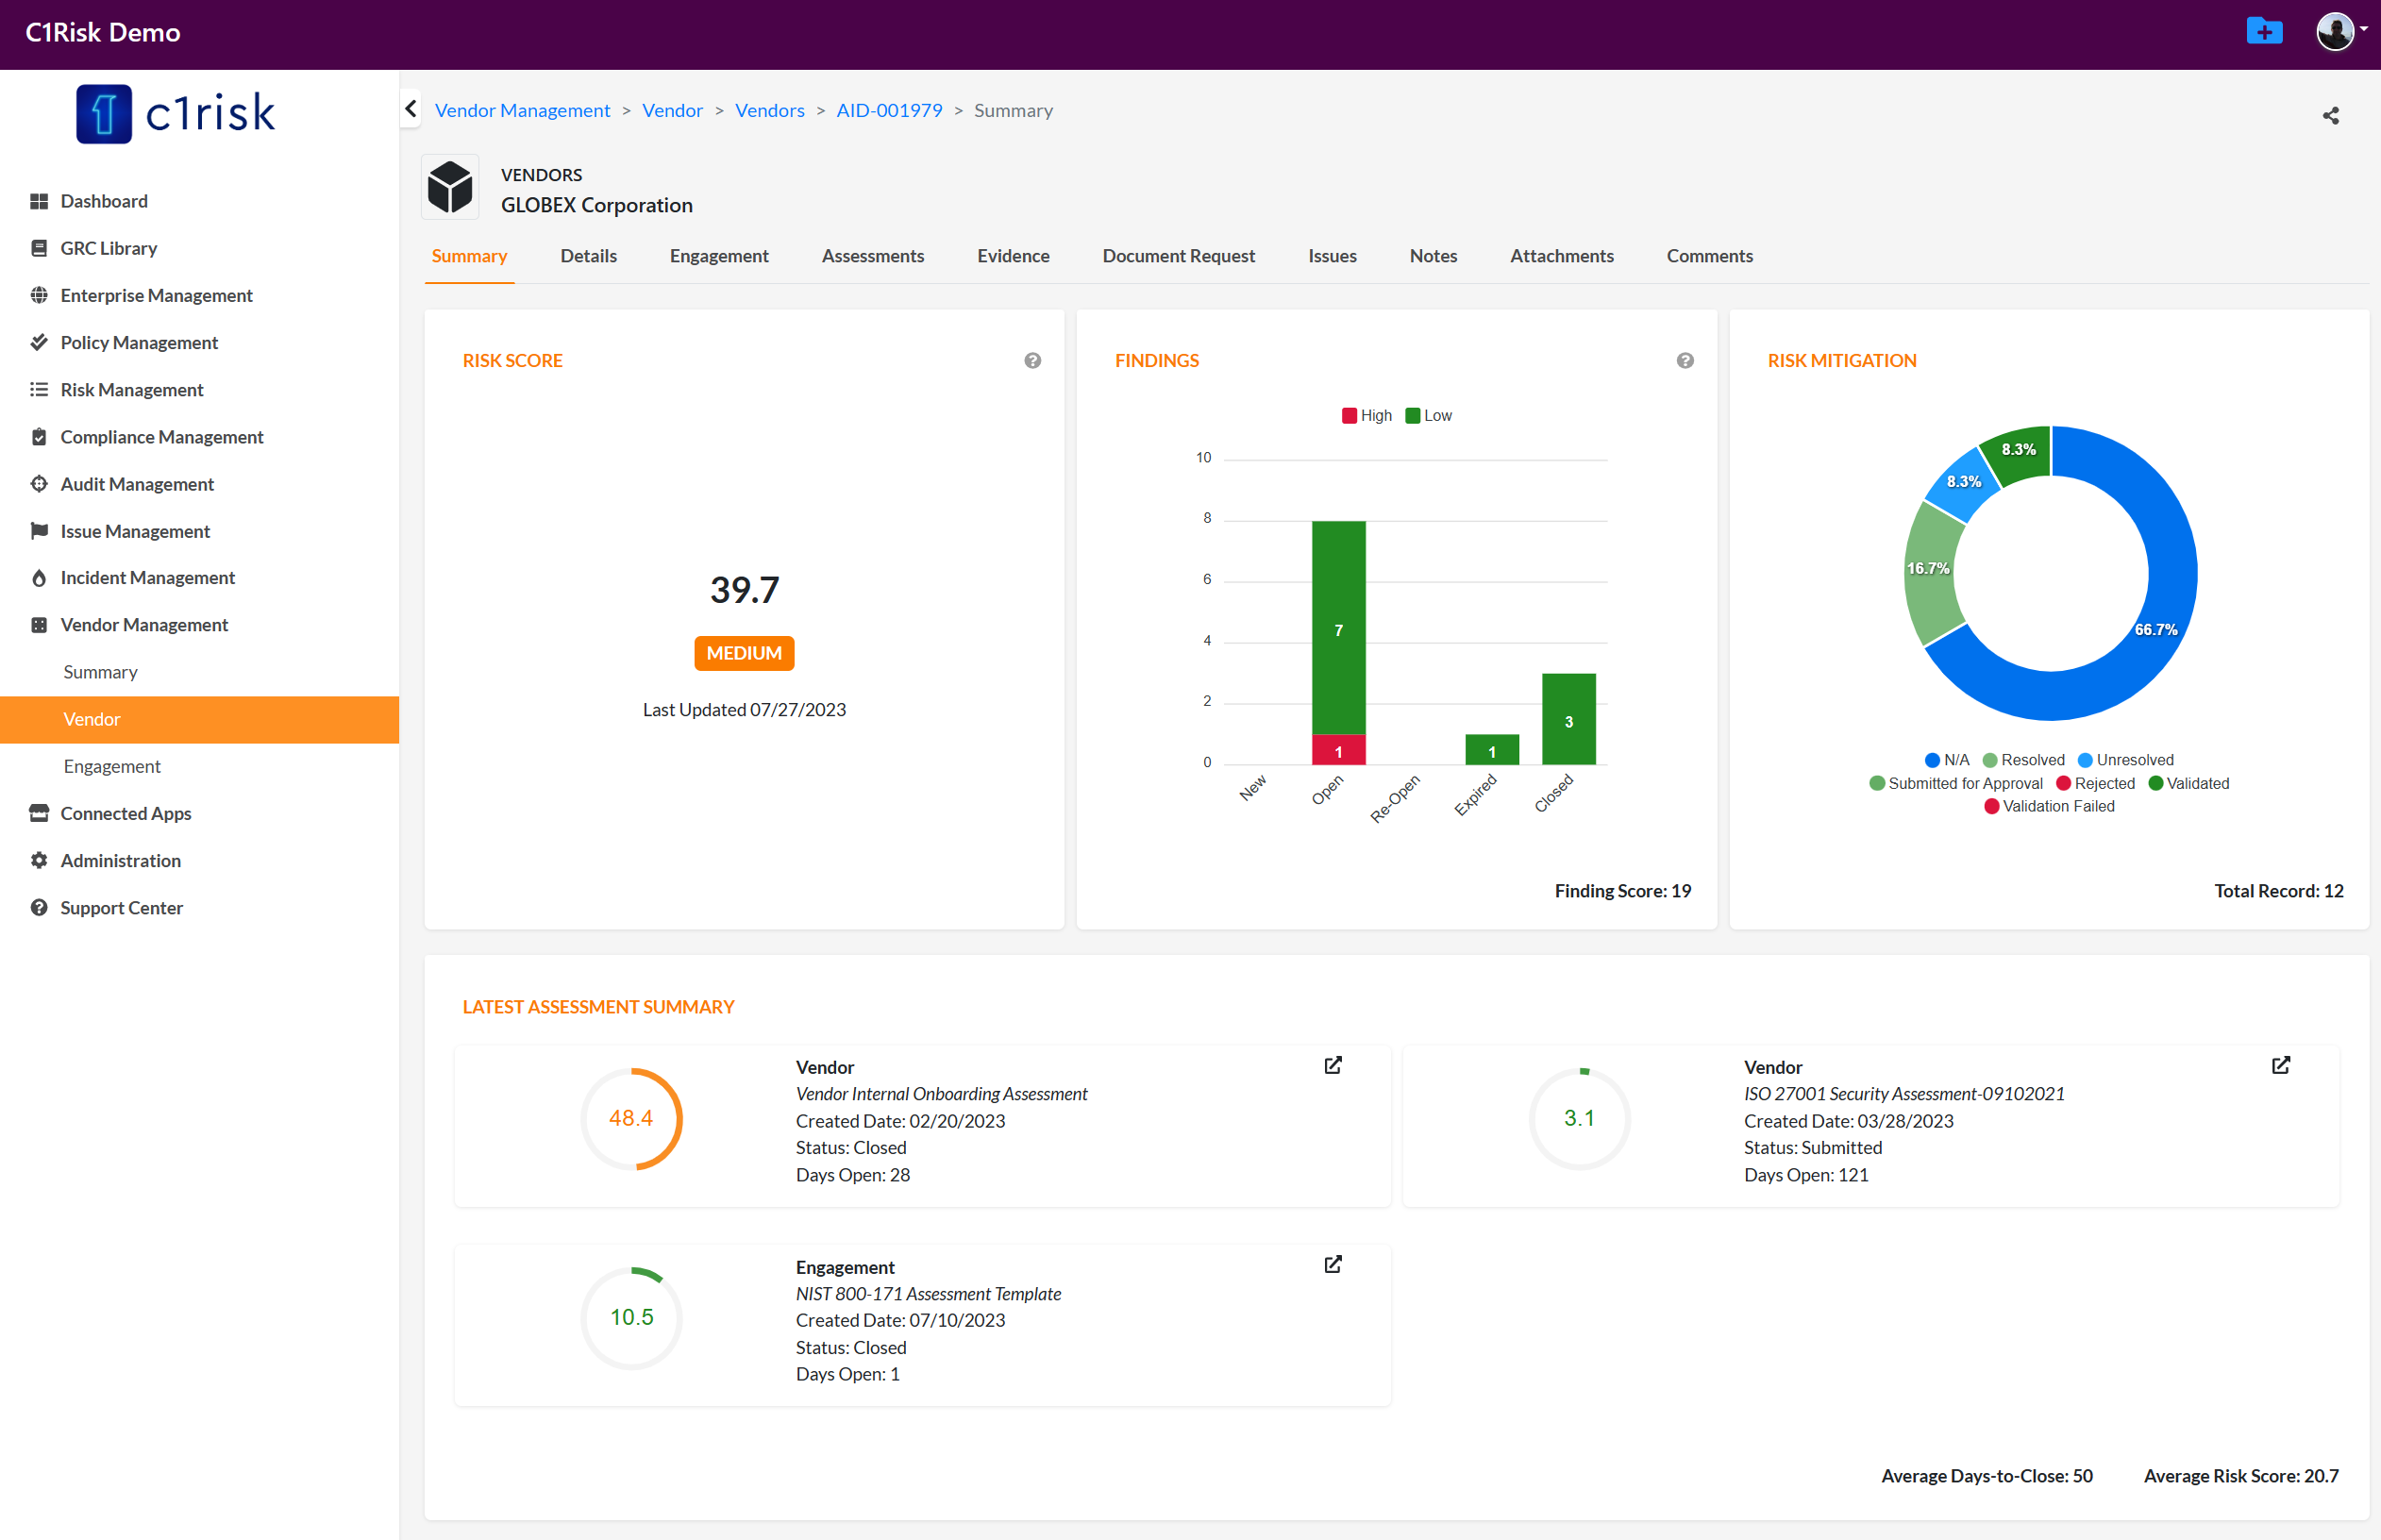Screen dimensions: 2381x1540
Task: Open Risk Score help question mark
Action: [x=1032, y=361]
